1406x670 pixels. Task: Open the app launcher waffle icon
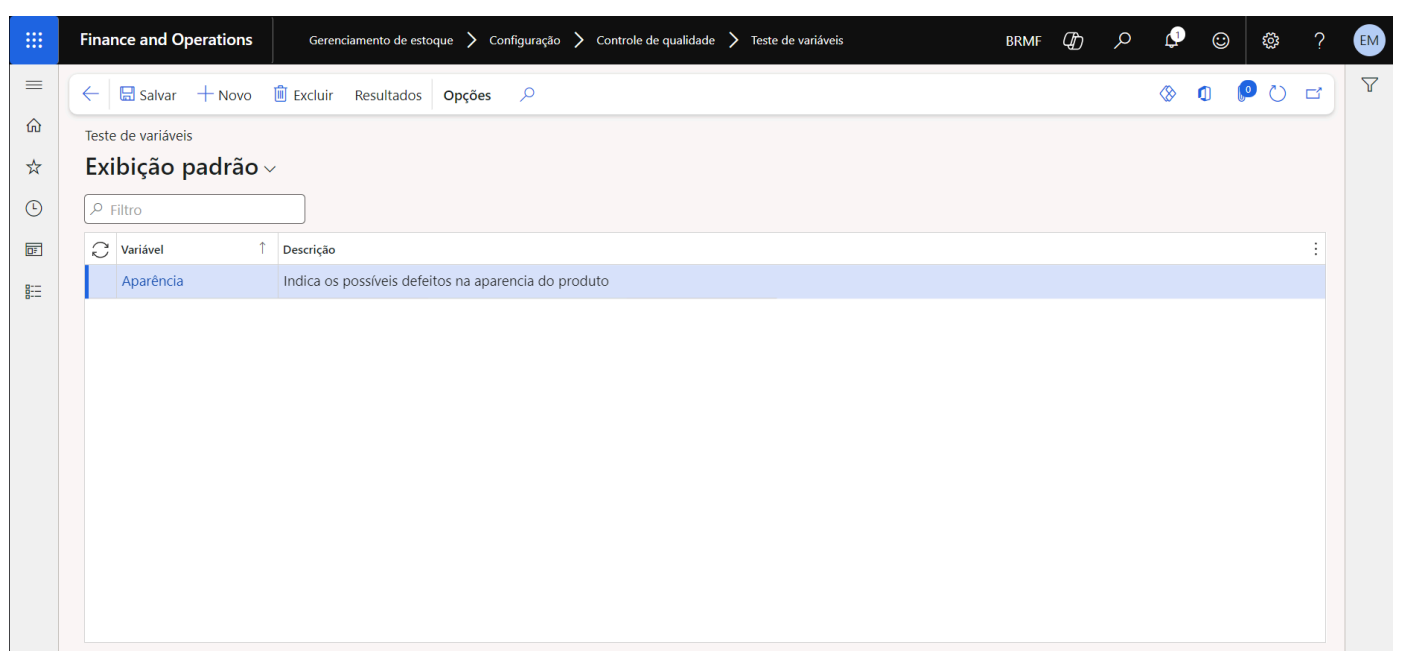point(33,40)
